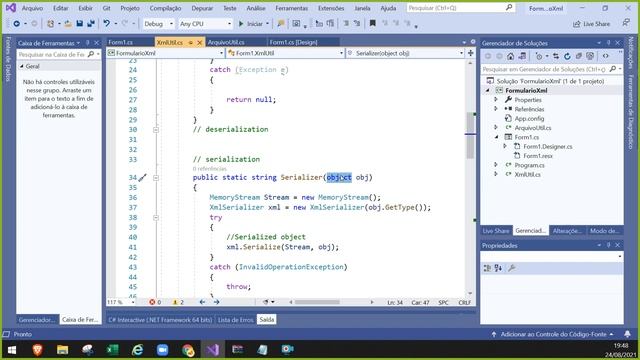
Task: Click the Alphabetical sort icon in Propriedades
Action: 498,268
